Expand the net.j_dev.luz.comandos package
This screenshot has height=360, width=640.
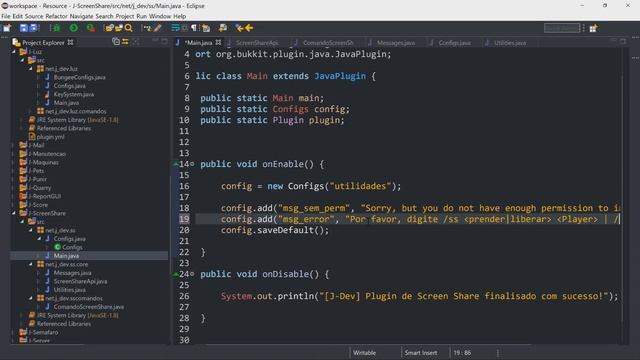tap(31, 111)
